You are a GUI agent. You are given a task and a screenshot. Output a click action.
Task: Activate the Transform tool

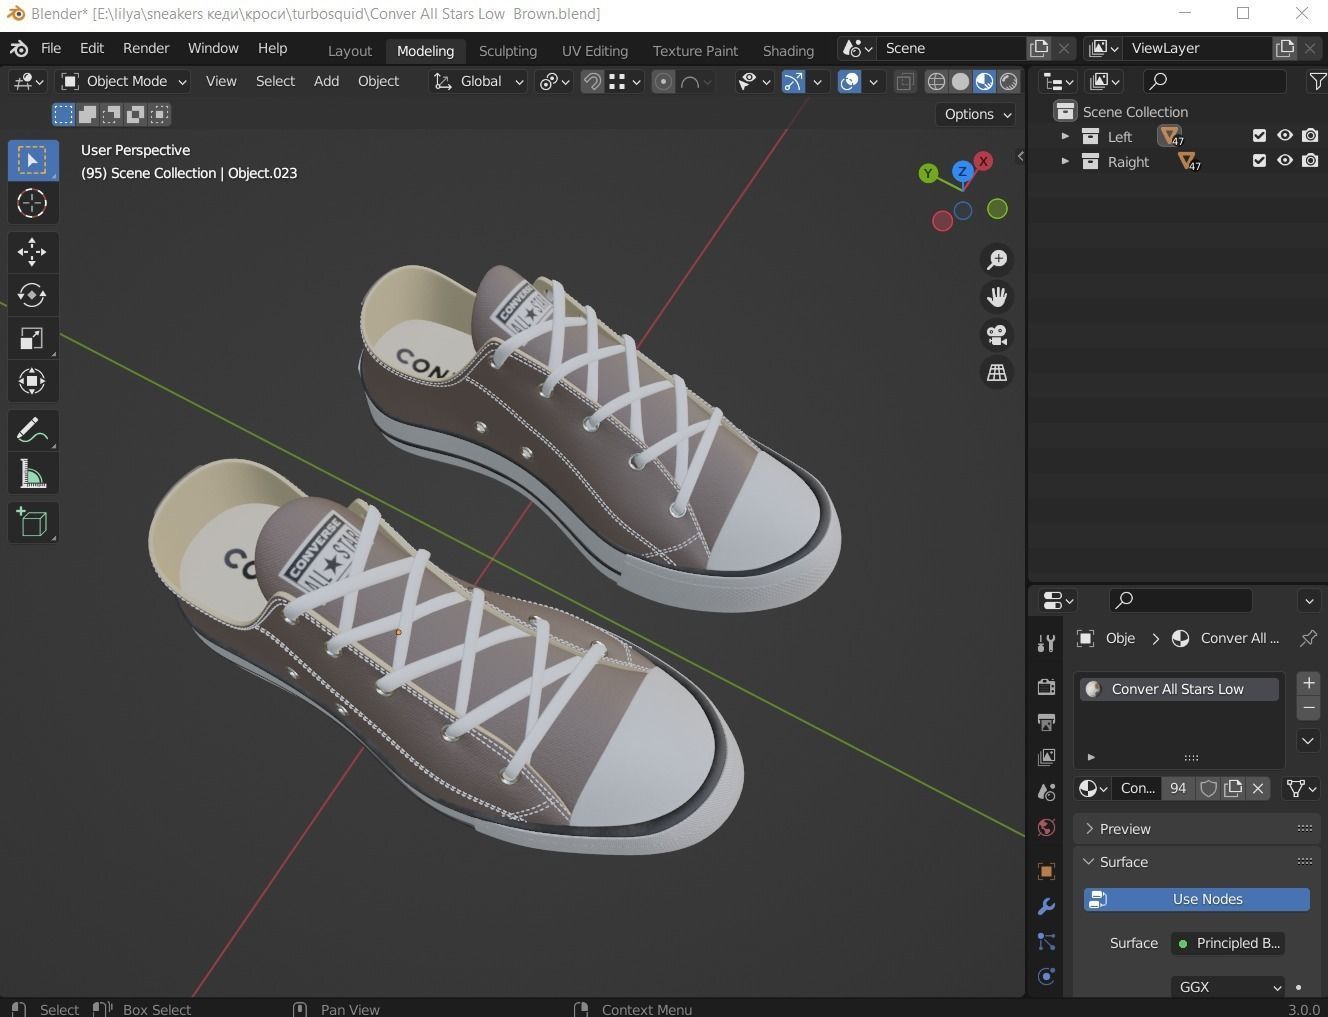pos(32,381)
